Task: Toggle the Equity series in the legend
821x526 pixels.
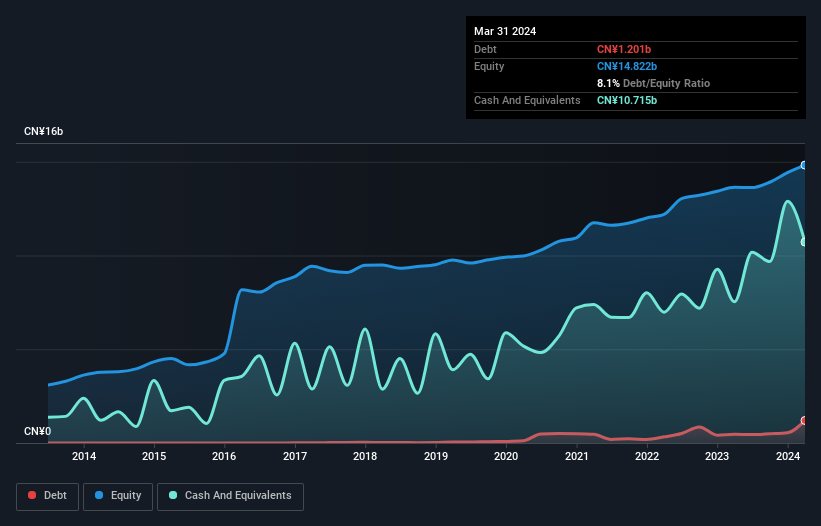Action: click(x=118, y=495)
